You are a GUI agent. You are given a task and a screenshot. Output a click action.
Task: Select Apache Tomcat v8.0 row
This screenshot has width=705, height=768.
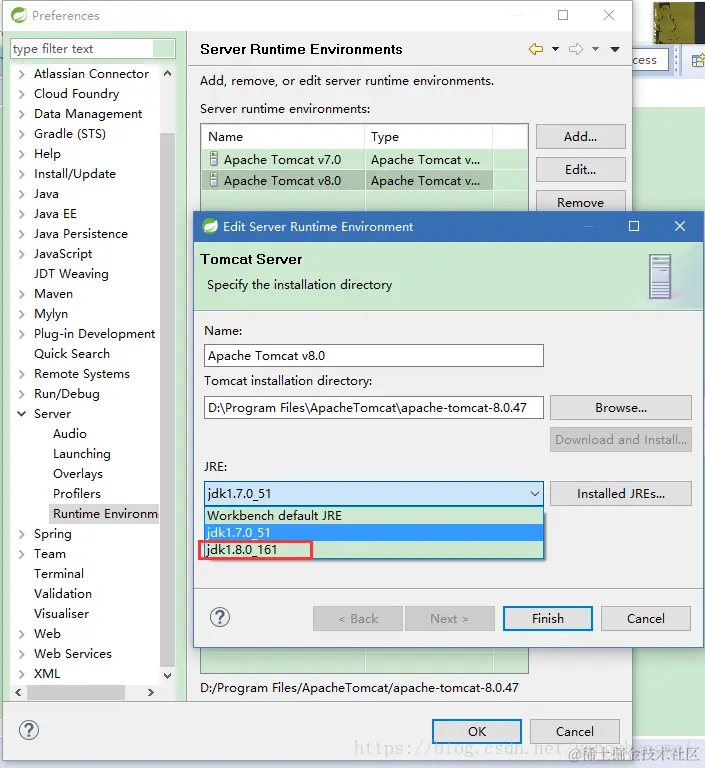click(364, 180)
